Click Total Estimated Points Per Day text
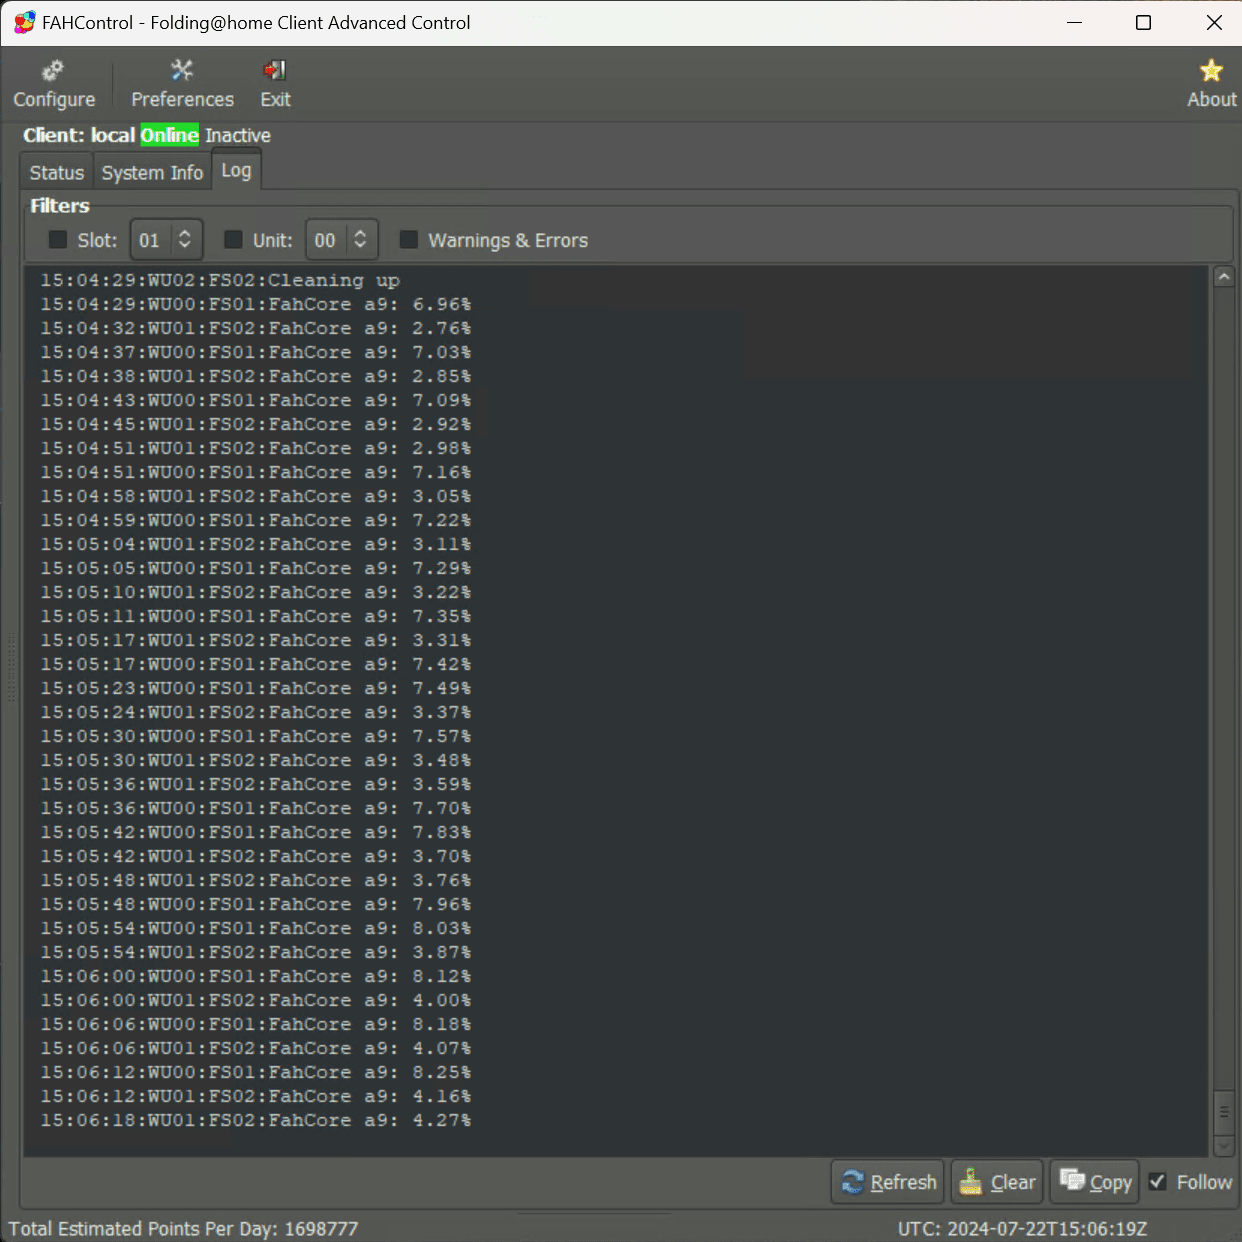 tap(183, 1228)
